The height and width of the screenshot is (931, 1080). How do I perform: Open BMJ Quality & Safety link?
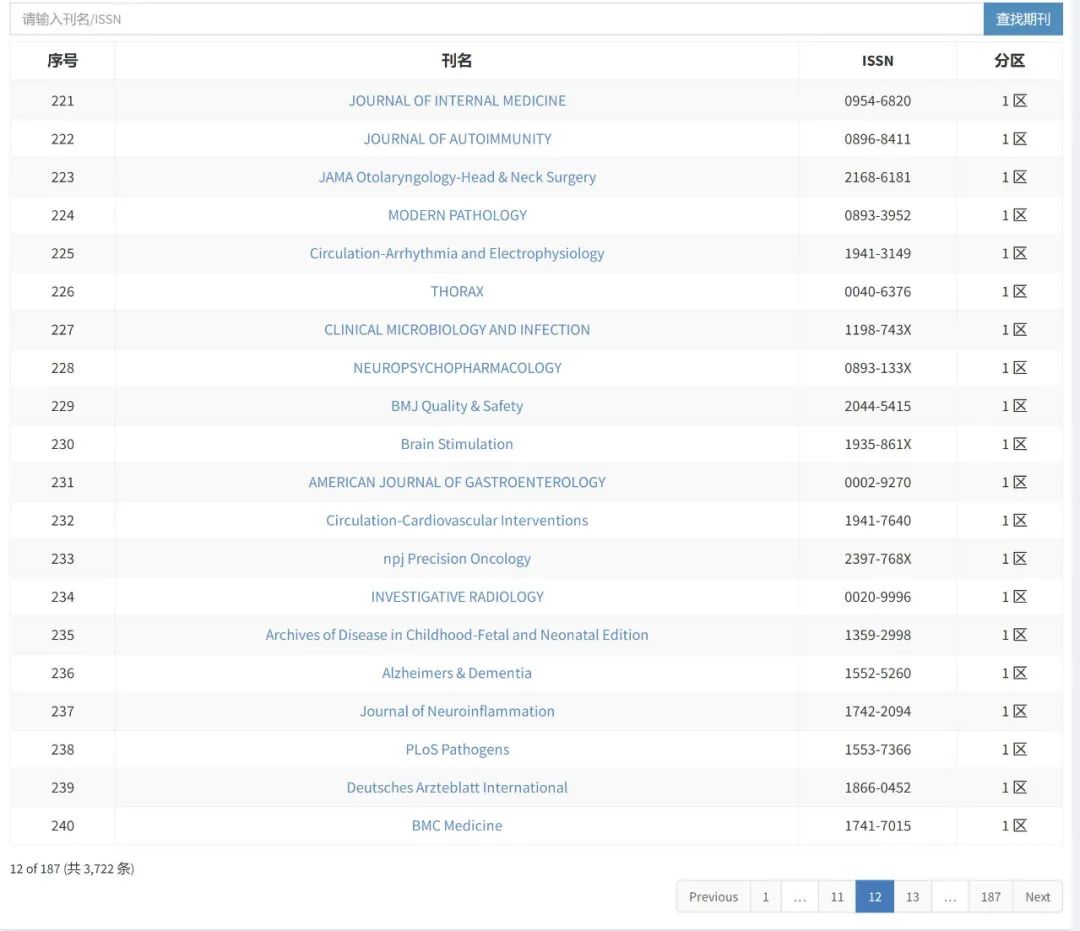(457, 406)
